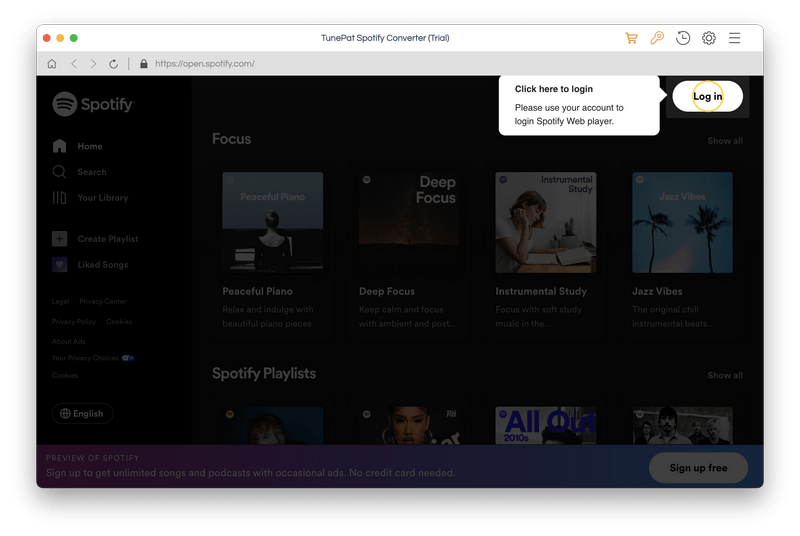Viewport: 800px width, 536px height.
Task: Open the hamburger menu icon
Action: click(734, 38)
